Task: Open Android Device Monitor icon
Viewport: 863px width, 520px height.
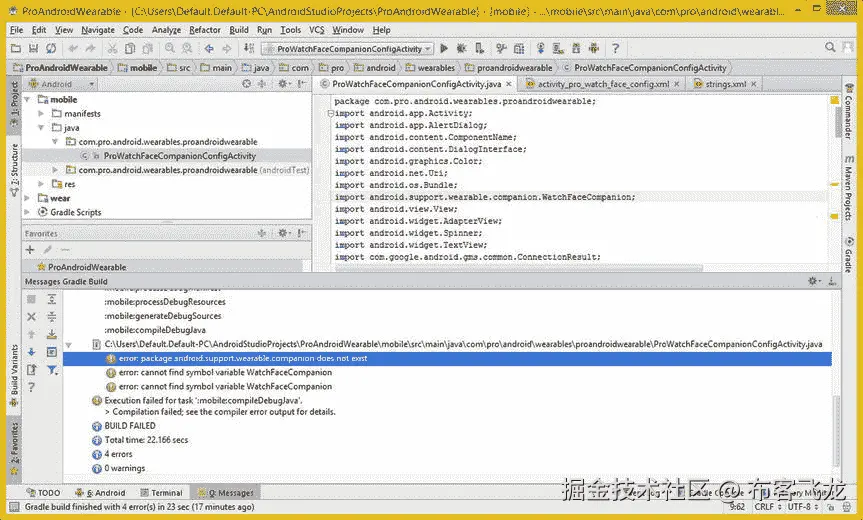Action: pos(593,48)
